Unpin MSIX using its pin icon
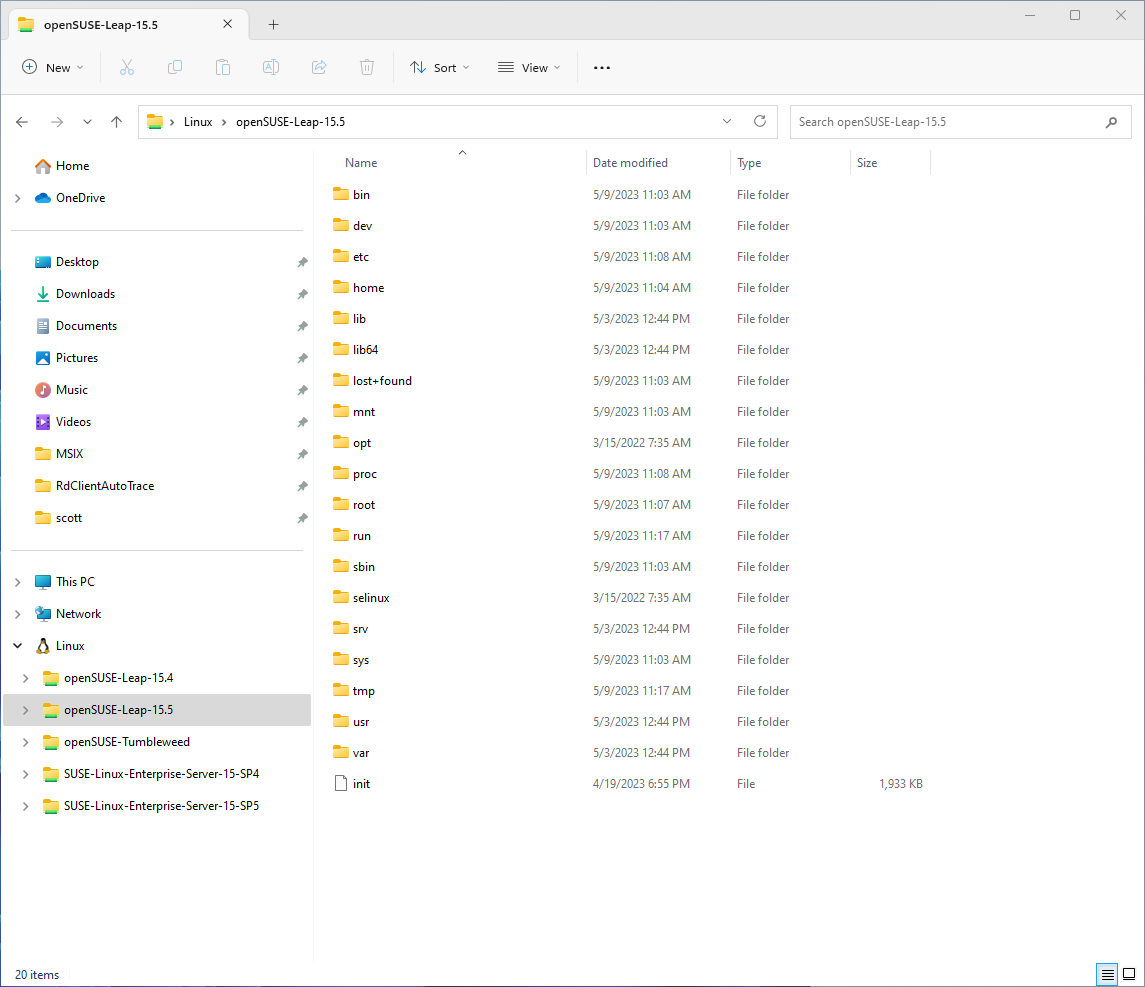 [x=302, y=454]
